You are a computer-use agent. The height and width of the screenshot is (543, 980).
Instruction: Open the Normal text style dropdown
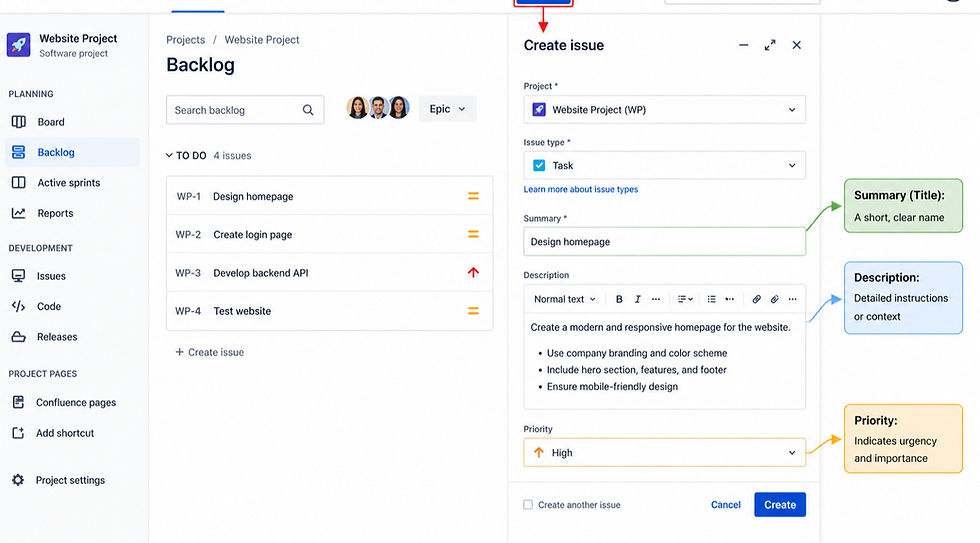point(565,299)
